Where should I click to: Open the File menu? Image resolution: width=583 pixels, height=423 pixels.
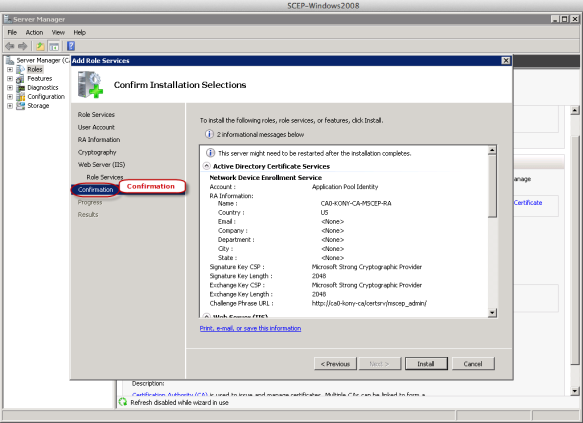(x=12, y=32)
